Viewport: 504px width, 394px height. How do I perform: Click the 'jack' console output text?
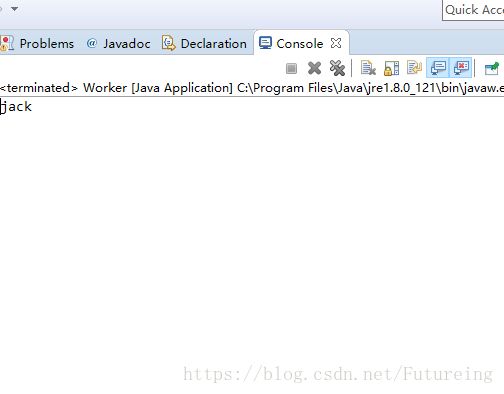pyautogui.click(x=17, y=107)
